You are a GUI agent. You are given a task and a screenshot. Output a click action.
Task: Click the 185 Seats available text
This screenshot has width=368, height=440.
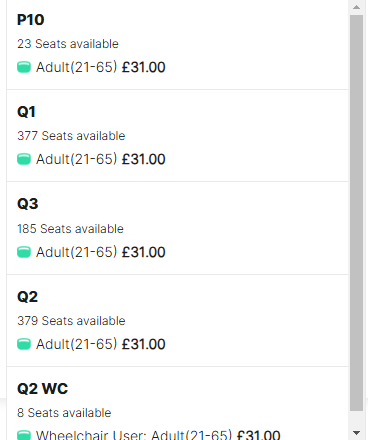pos(70,229)
